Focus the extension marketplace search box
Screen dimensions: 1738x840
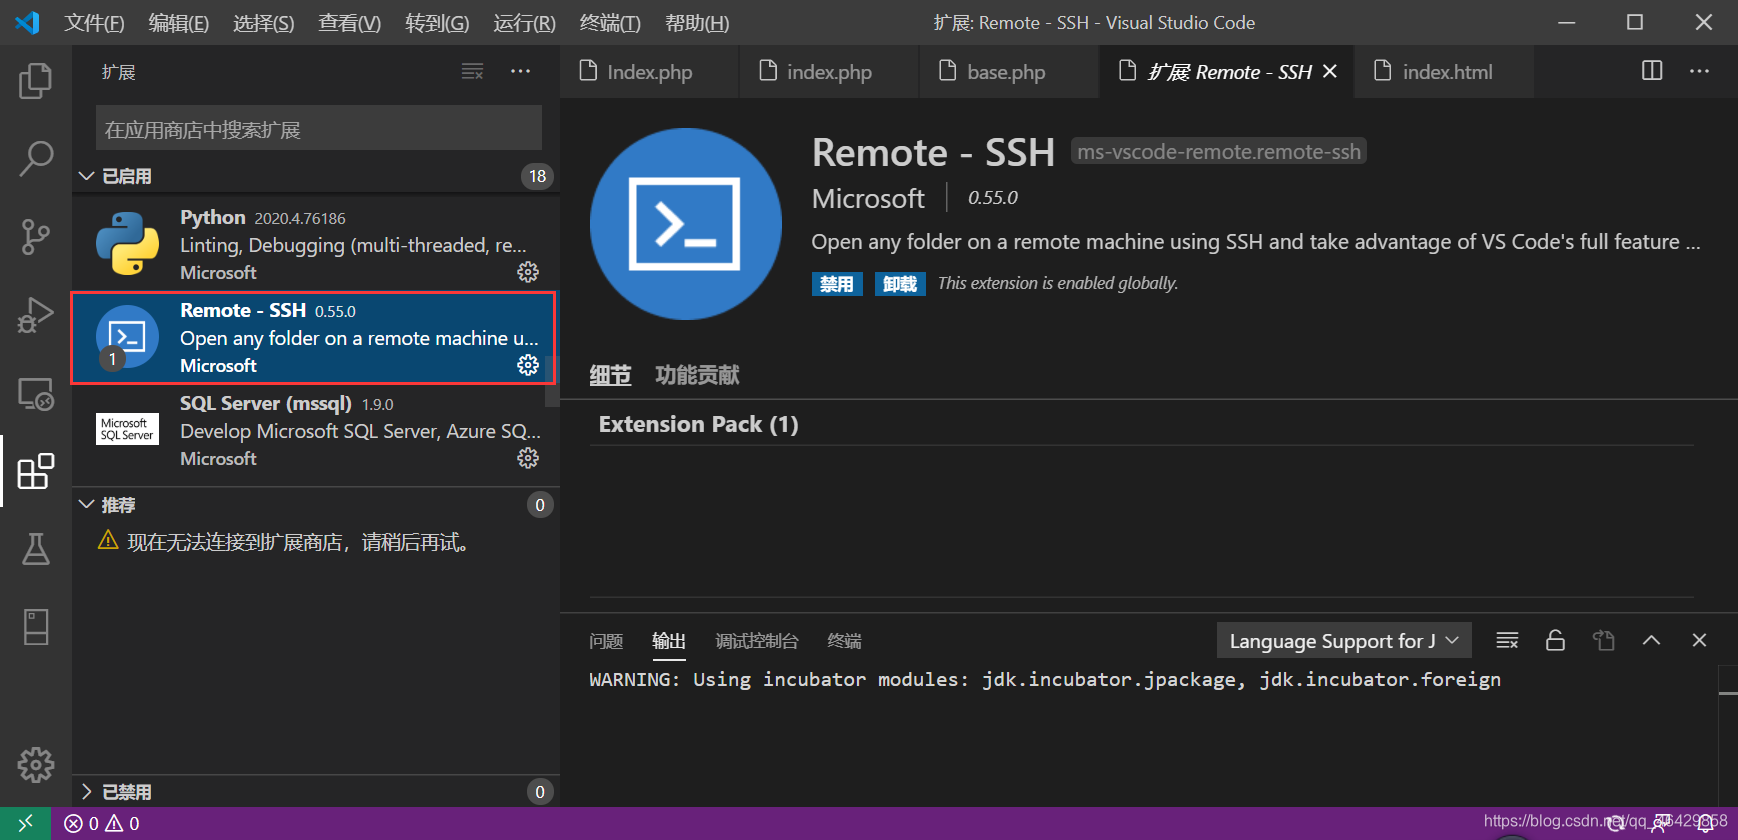(319, 128)
